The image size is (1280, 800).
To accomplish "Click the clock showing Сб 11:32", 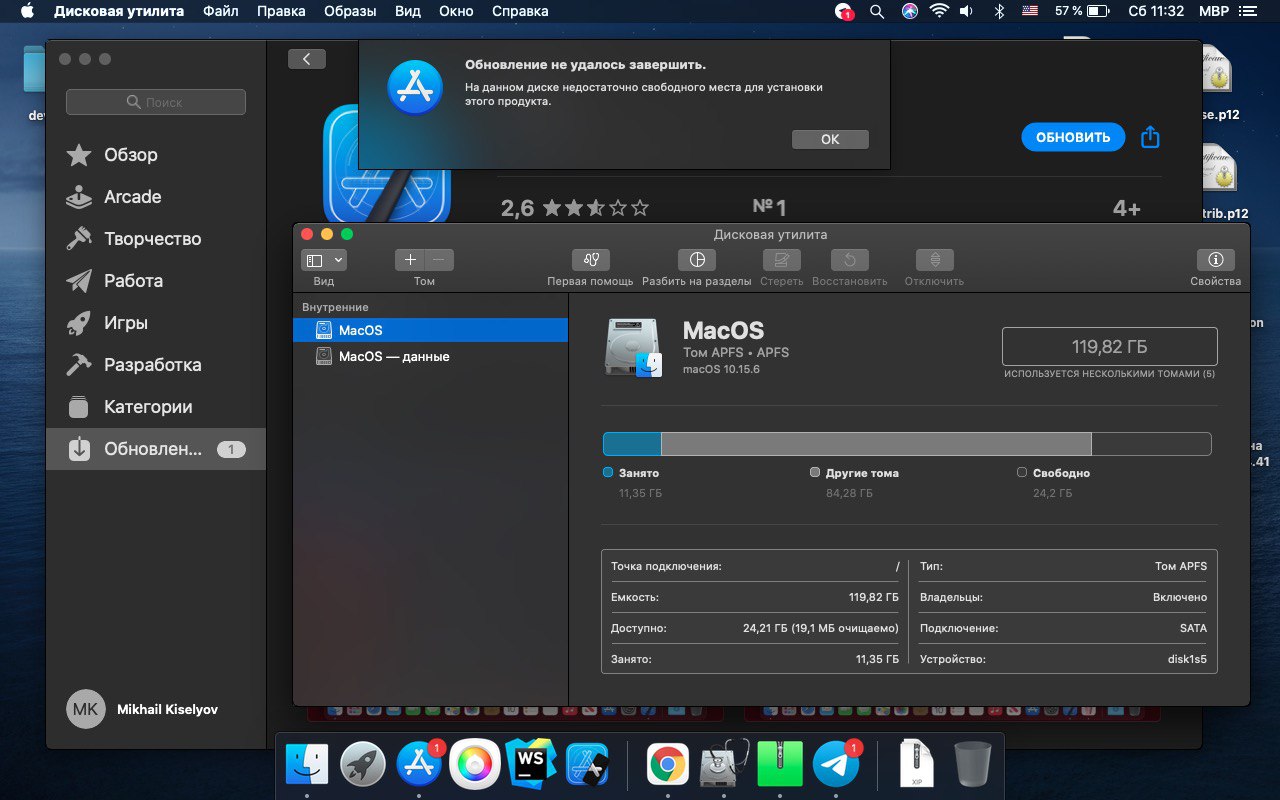I will tap(1156, 11).
